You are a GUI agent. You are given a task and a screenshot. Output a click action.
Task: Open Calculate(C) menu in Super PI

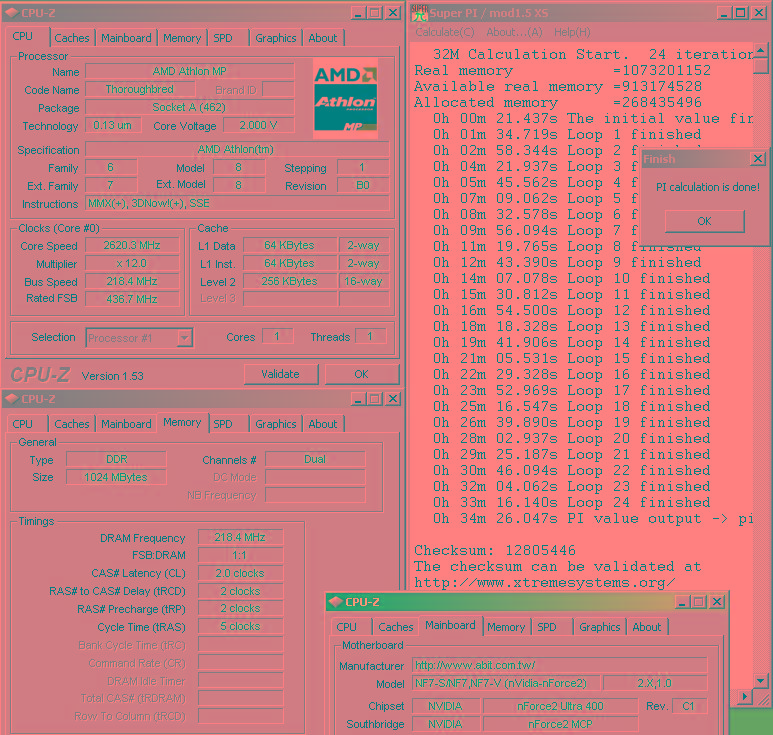(445, 32)
